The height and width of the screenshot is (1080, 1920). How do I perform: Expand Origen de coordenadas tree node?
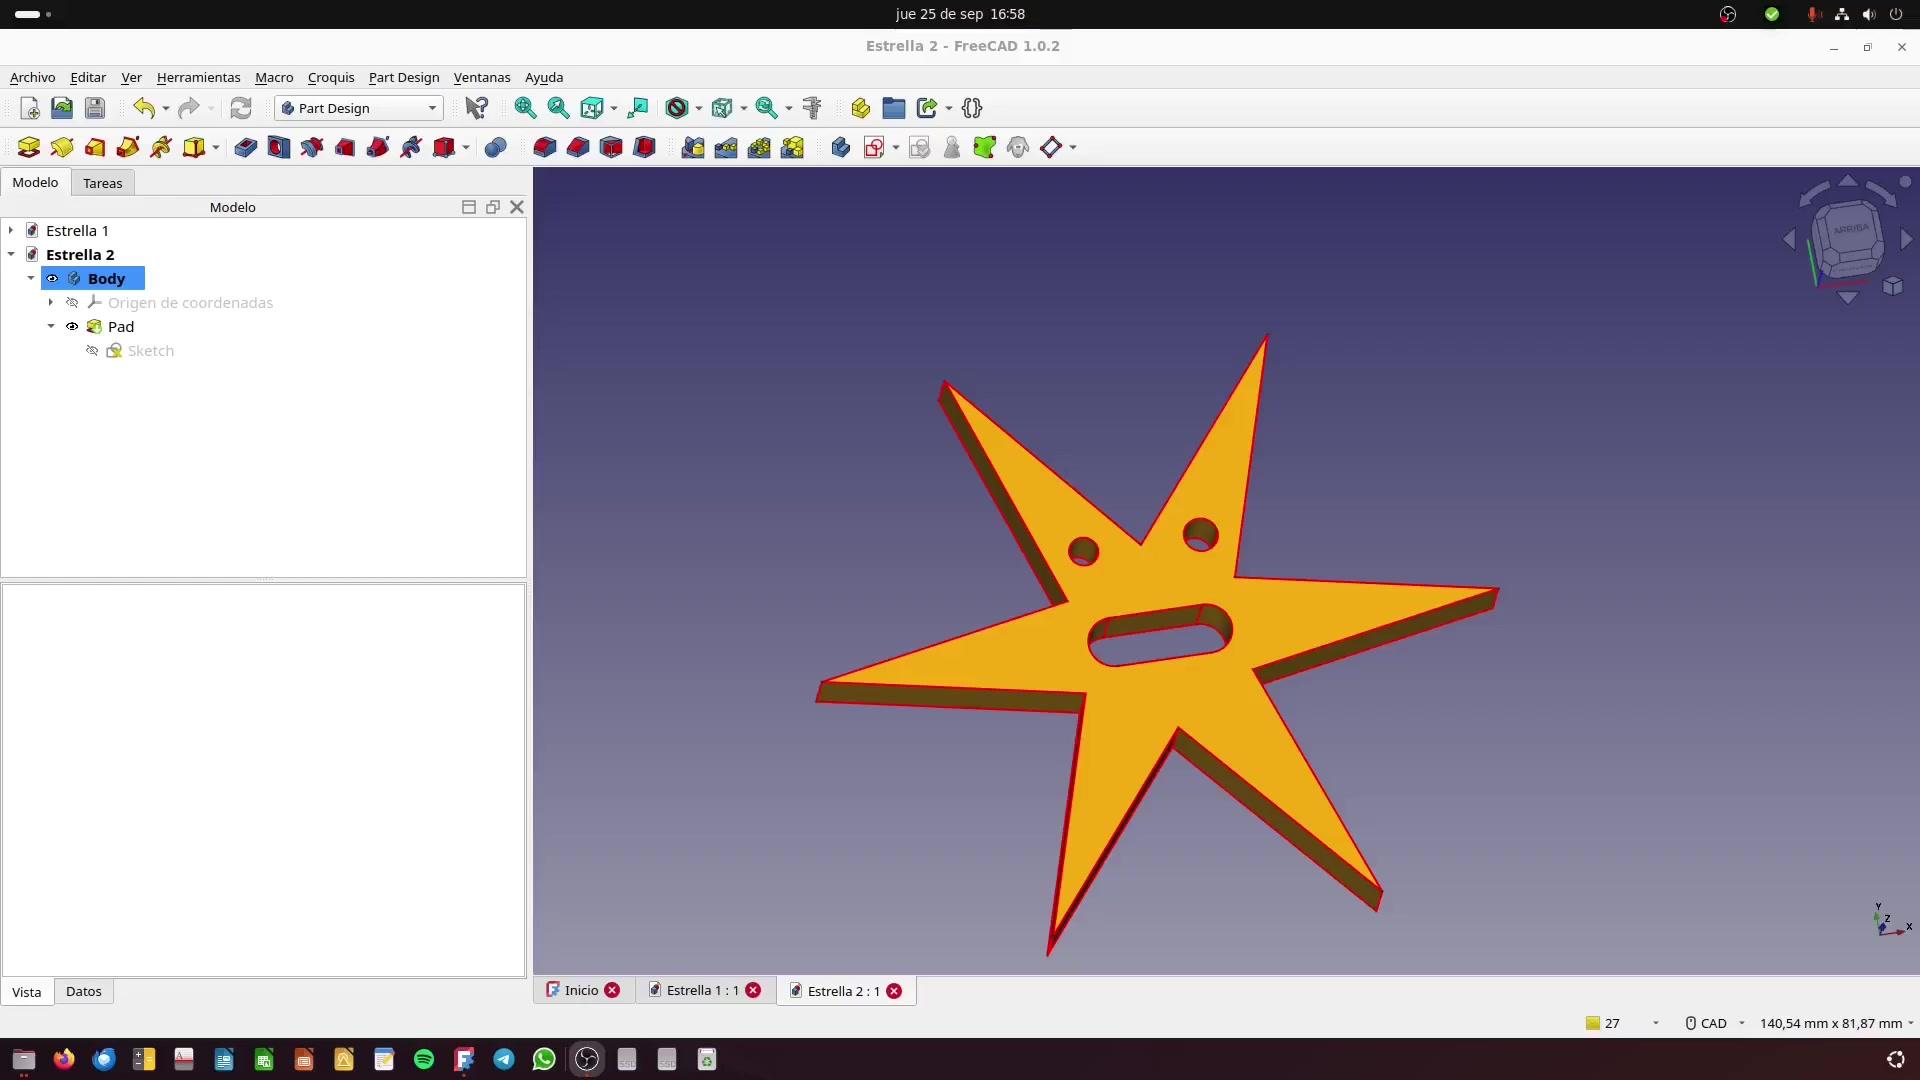(x=51, y=303)
